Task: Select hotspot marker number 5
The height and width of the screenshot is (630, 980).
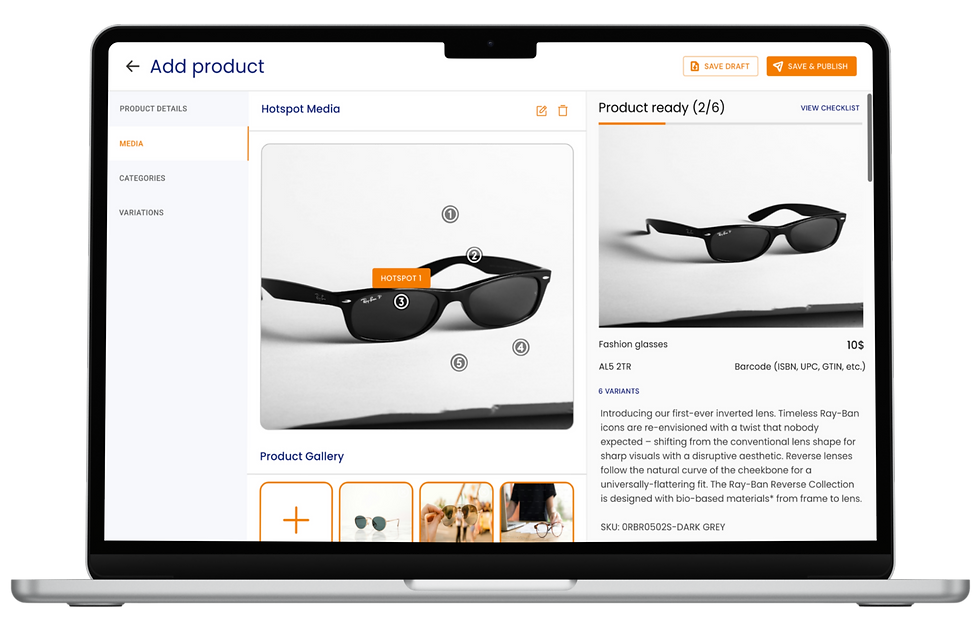Action: pyautogui.click(x=459, y=362)
